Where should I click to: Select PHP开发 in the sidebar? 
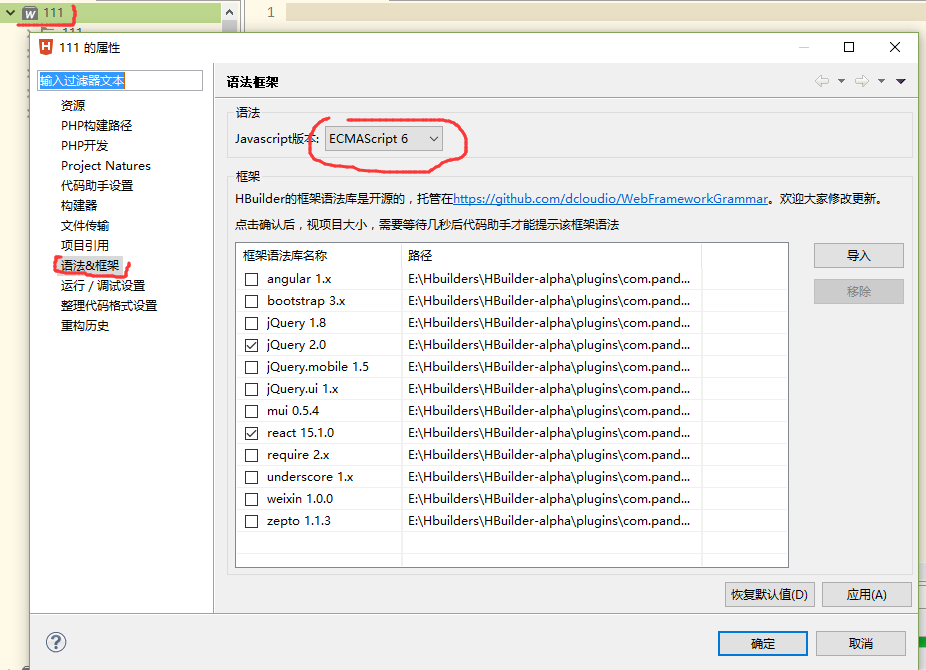[x=84, y=145]
